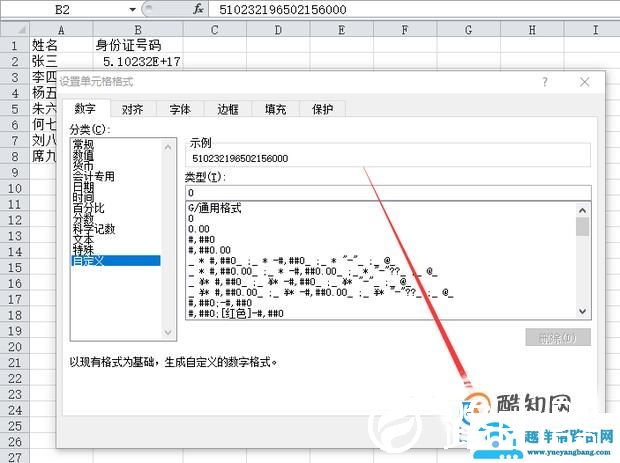This screenshot has width=620, height=463.
Task: Click the category list scroll down arrow
Action: click(168, 332)
